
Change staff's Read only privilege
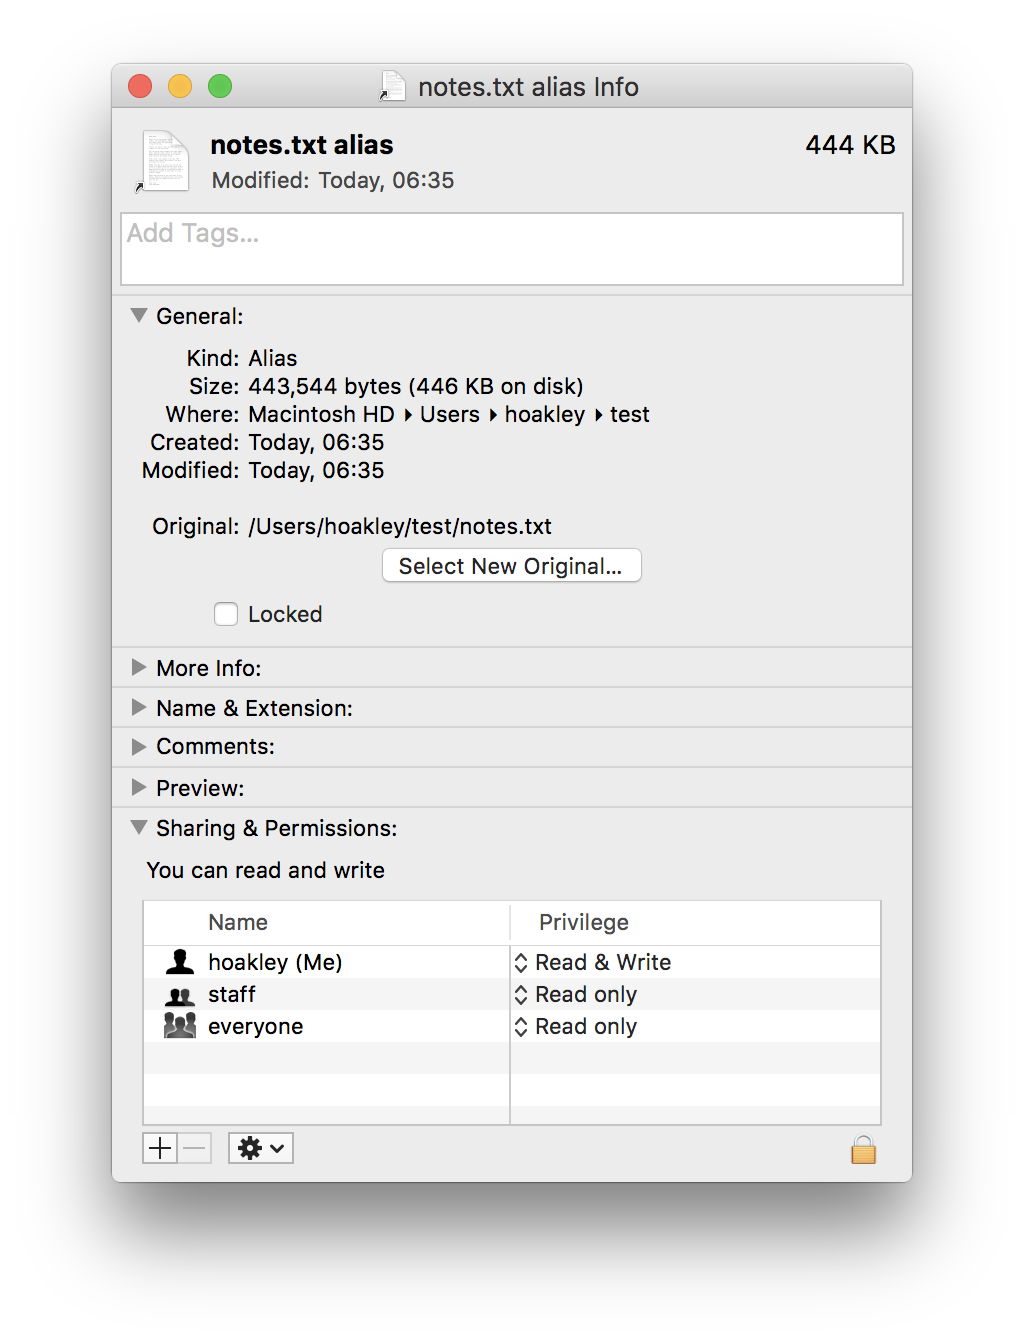point(576,994)
